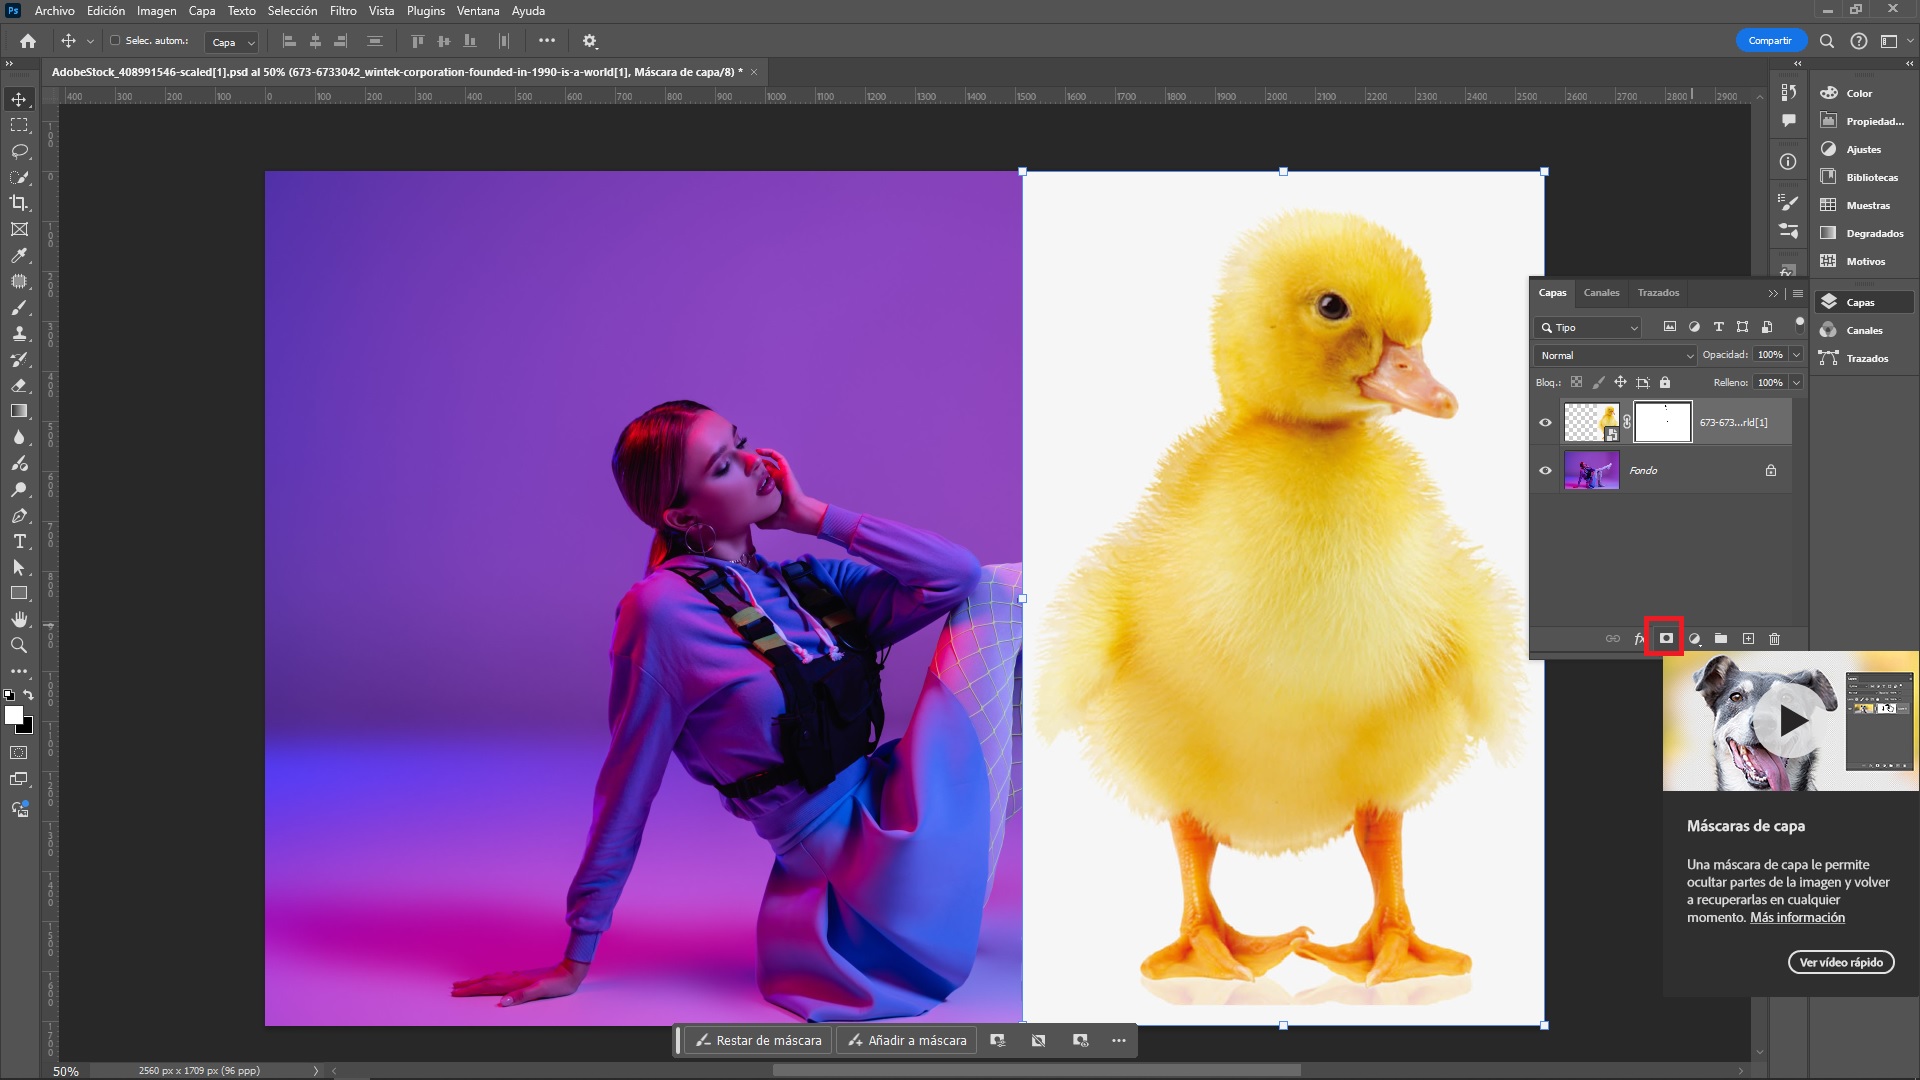Enable the Selec. autom. checkbox
Screen dimensions: 1920x1080
click(115, 41)
